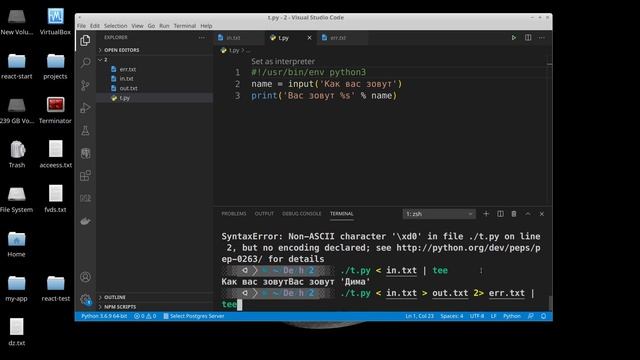The width and height of the screenshot is (640, 360).
Task: Split the terminal pane
Action: pyautogui.click(x=500, y=214)
